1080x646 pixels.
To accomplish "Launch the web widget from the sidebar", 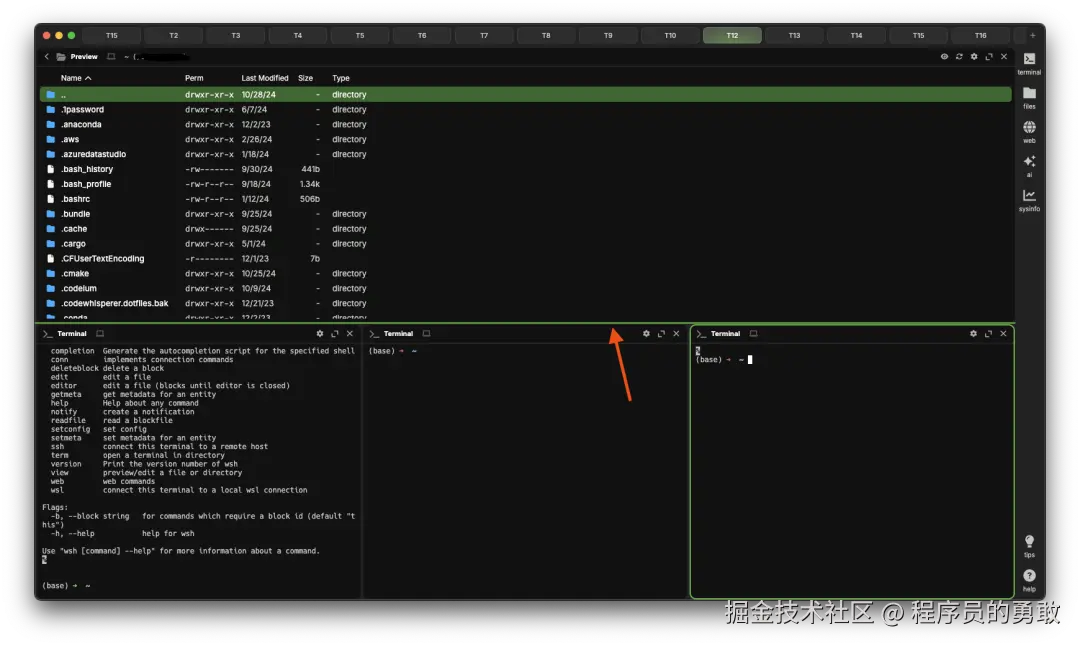I will 1029,128.
